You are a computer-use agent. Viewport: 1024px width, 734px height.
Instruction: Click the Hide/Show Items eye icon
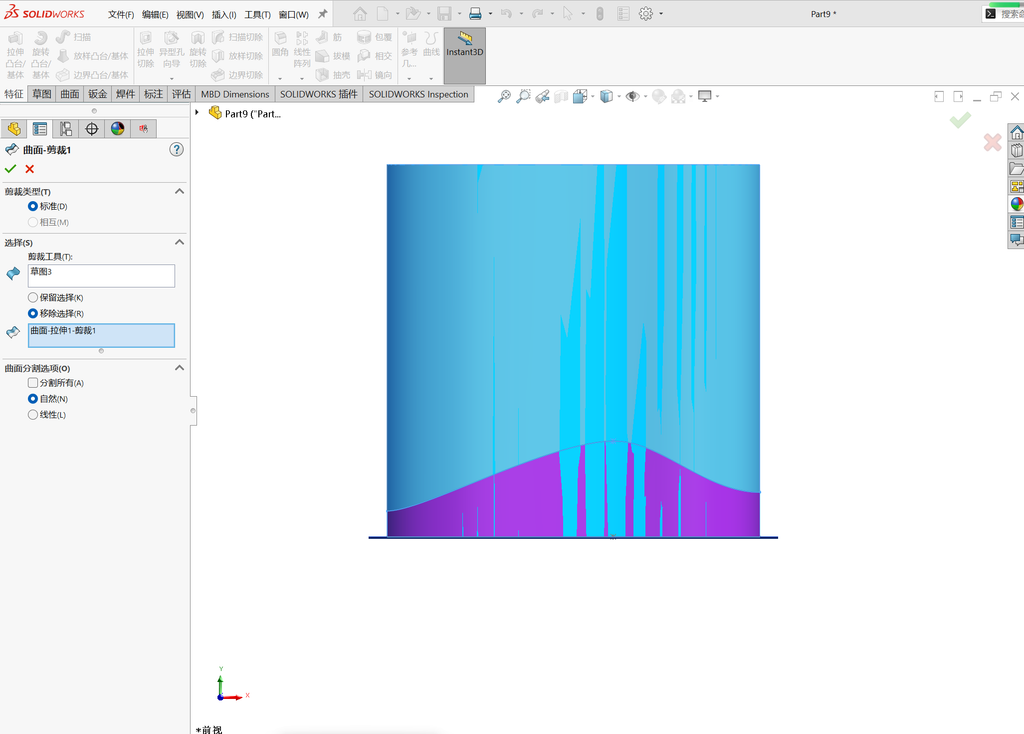(632, 97)
